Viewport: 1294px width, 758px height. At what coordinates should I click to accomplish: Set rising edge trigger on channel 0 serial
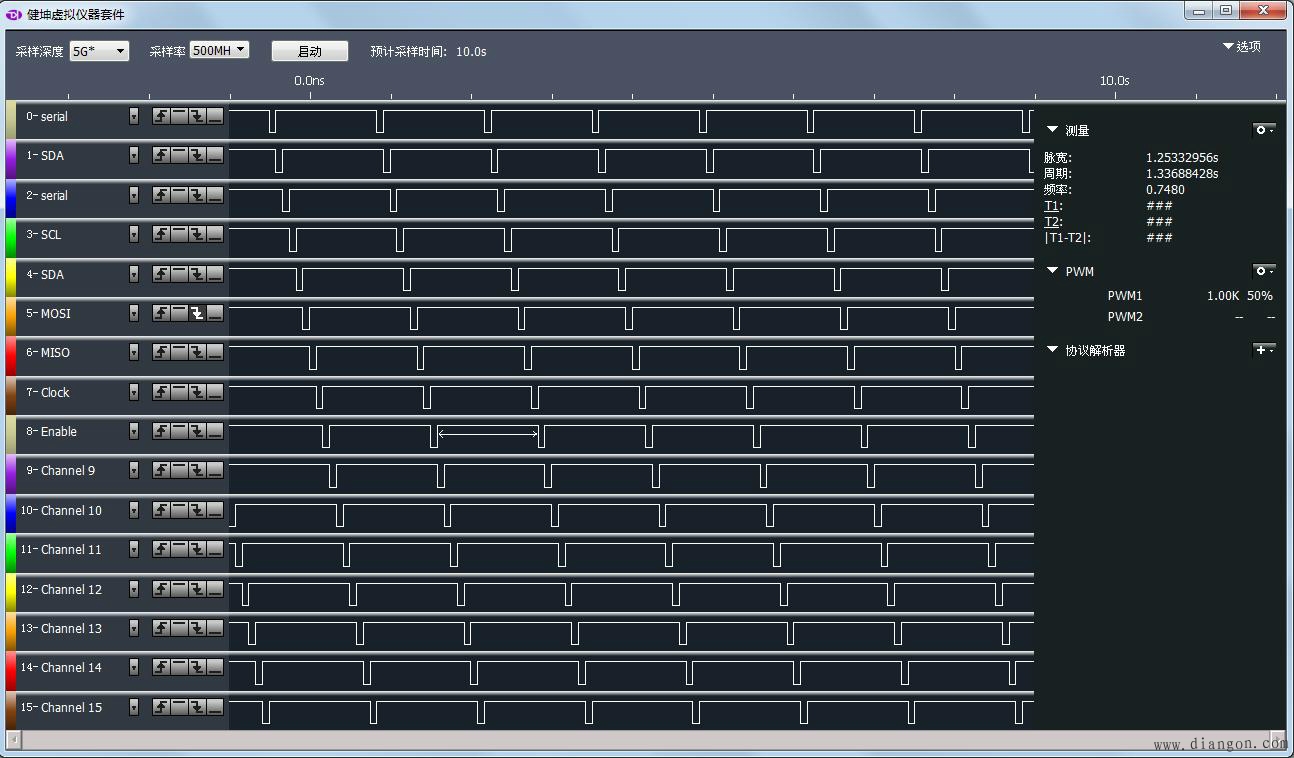(161, 117)
